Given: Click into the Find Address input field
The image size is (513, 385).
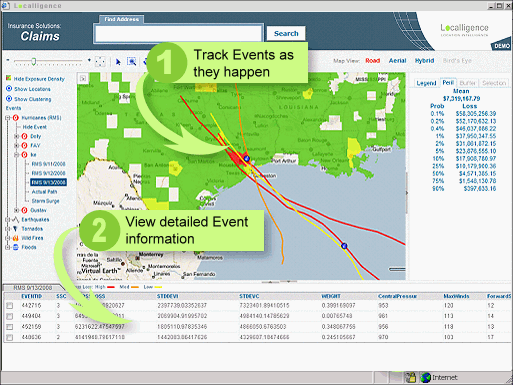Looking at the screenshot, I should (178, 34).
